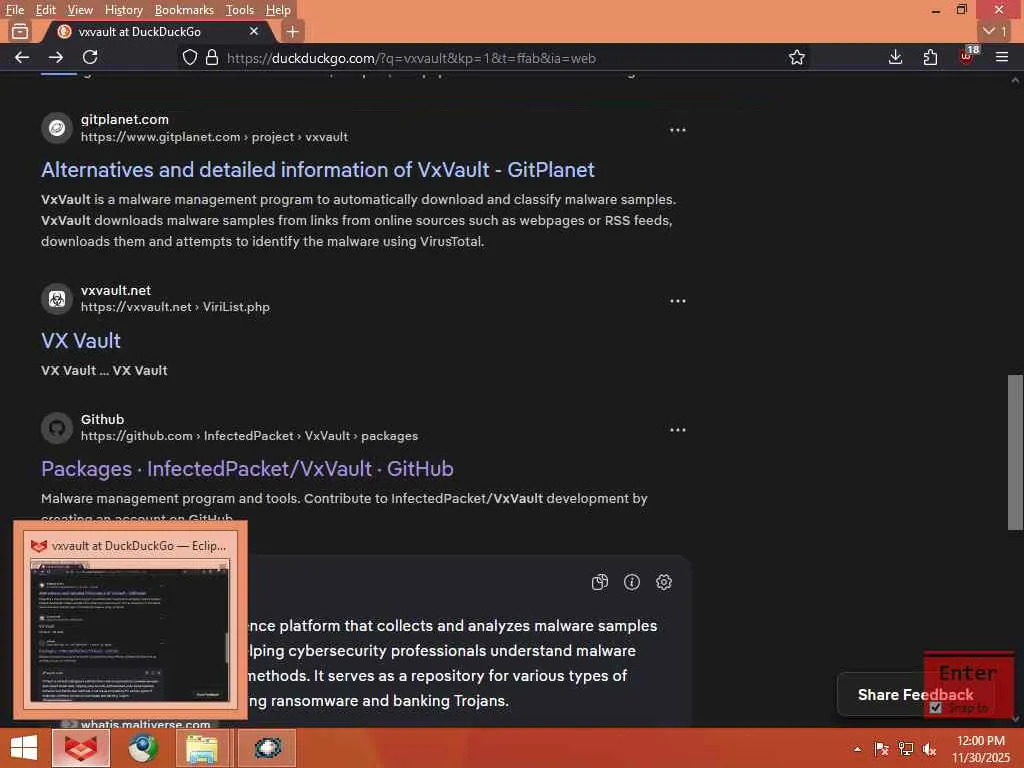Open the File menu

tap(14, 10)
